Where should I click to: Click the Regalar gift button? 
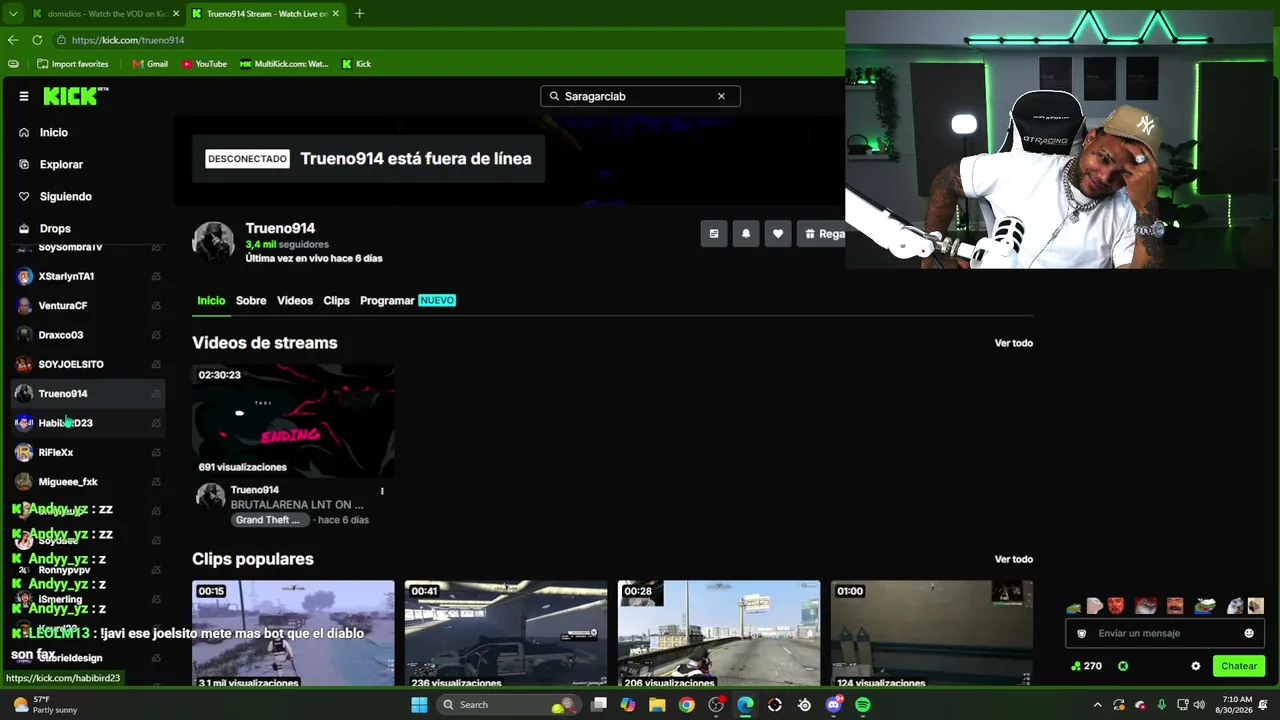(x=822, y=234)
